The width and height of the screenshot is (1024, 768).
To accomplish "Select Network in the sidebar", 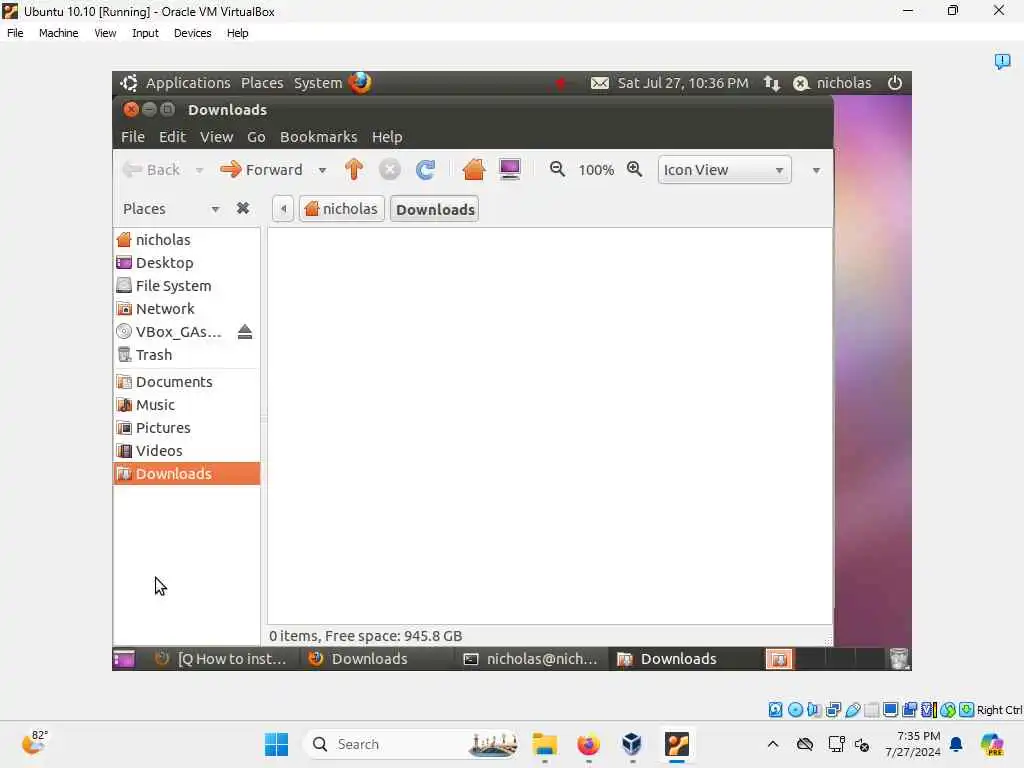I will [x=187, y=308].
